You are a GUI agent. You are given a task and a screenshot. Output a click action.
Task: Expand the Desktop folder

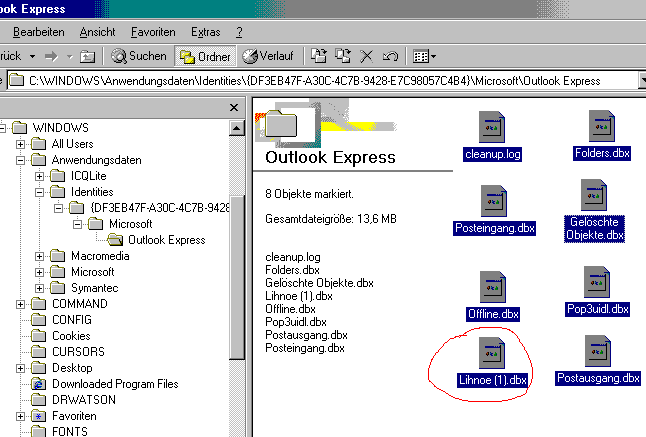pos(20,368)
